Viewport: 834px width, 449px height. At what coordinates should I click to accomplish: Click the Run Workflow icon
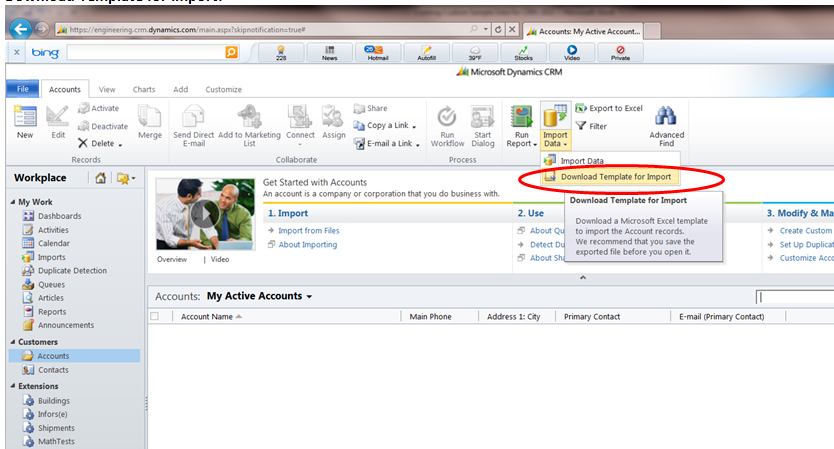447,116
